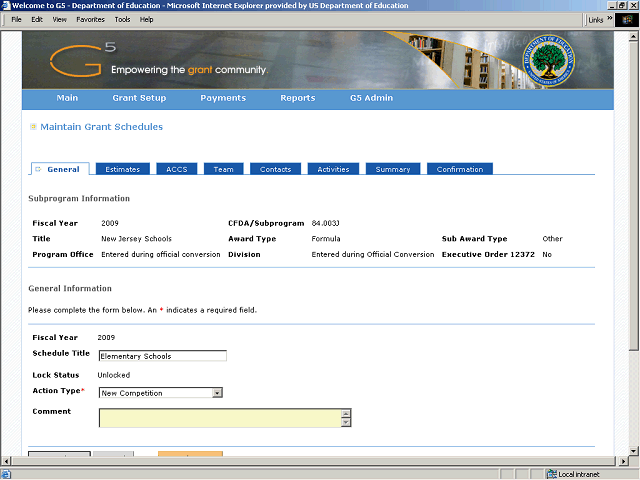Click the Local intranet zone icon

(x=551, y=474)
